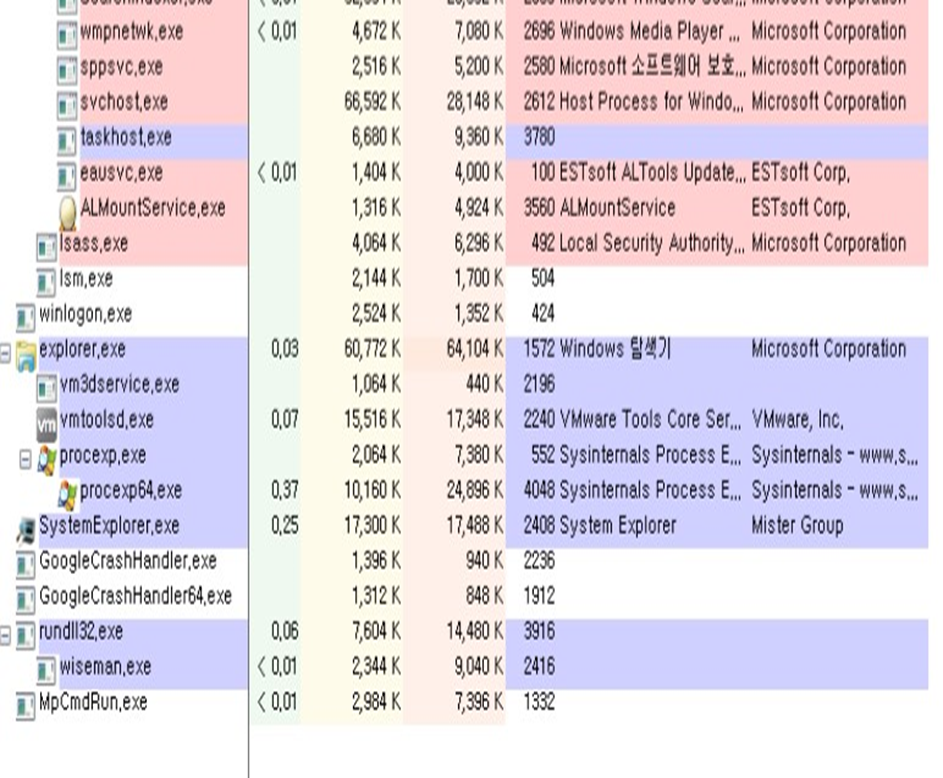The height and width of the screenshot is (778, 943).
Task: Select the SystemExplorer.exe process name
Action: (109, 526)
